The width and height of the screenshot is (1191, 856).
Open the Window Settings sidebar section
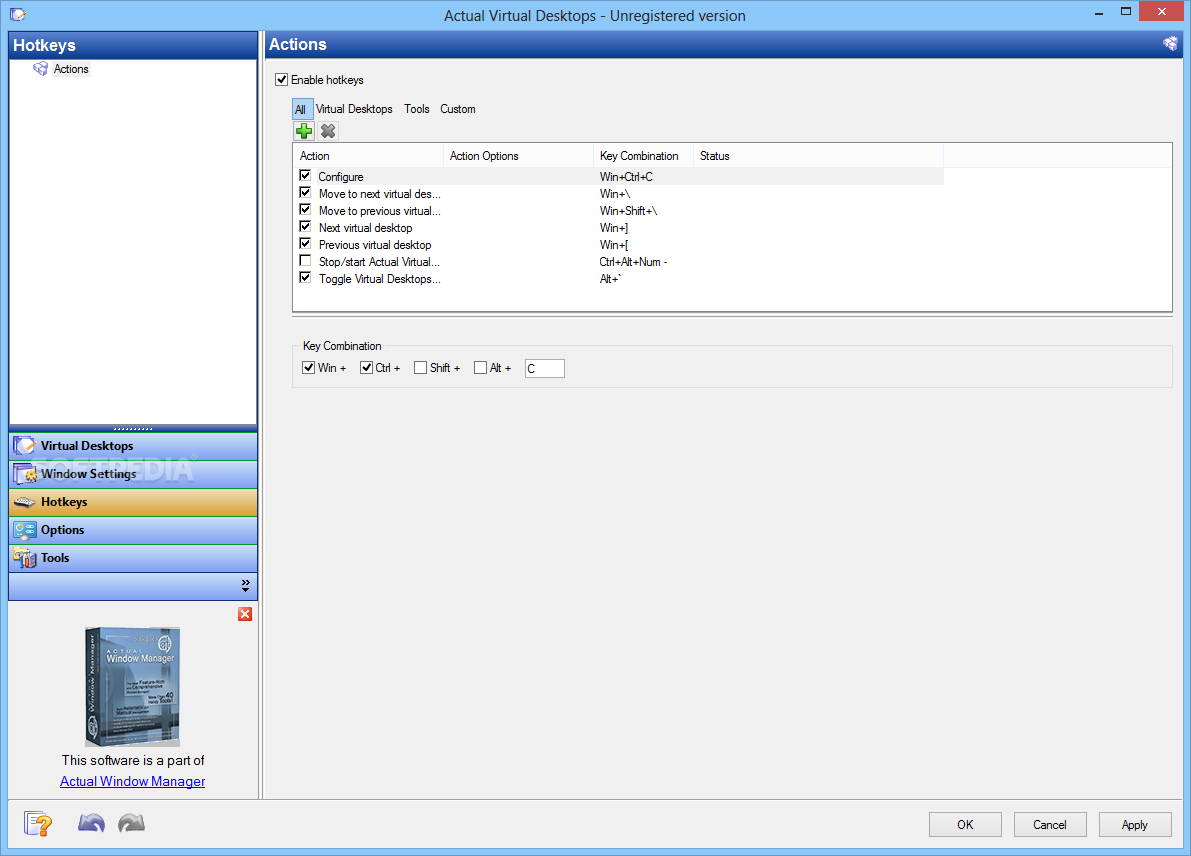tap(133, 474)
